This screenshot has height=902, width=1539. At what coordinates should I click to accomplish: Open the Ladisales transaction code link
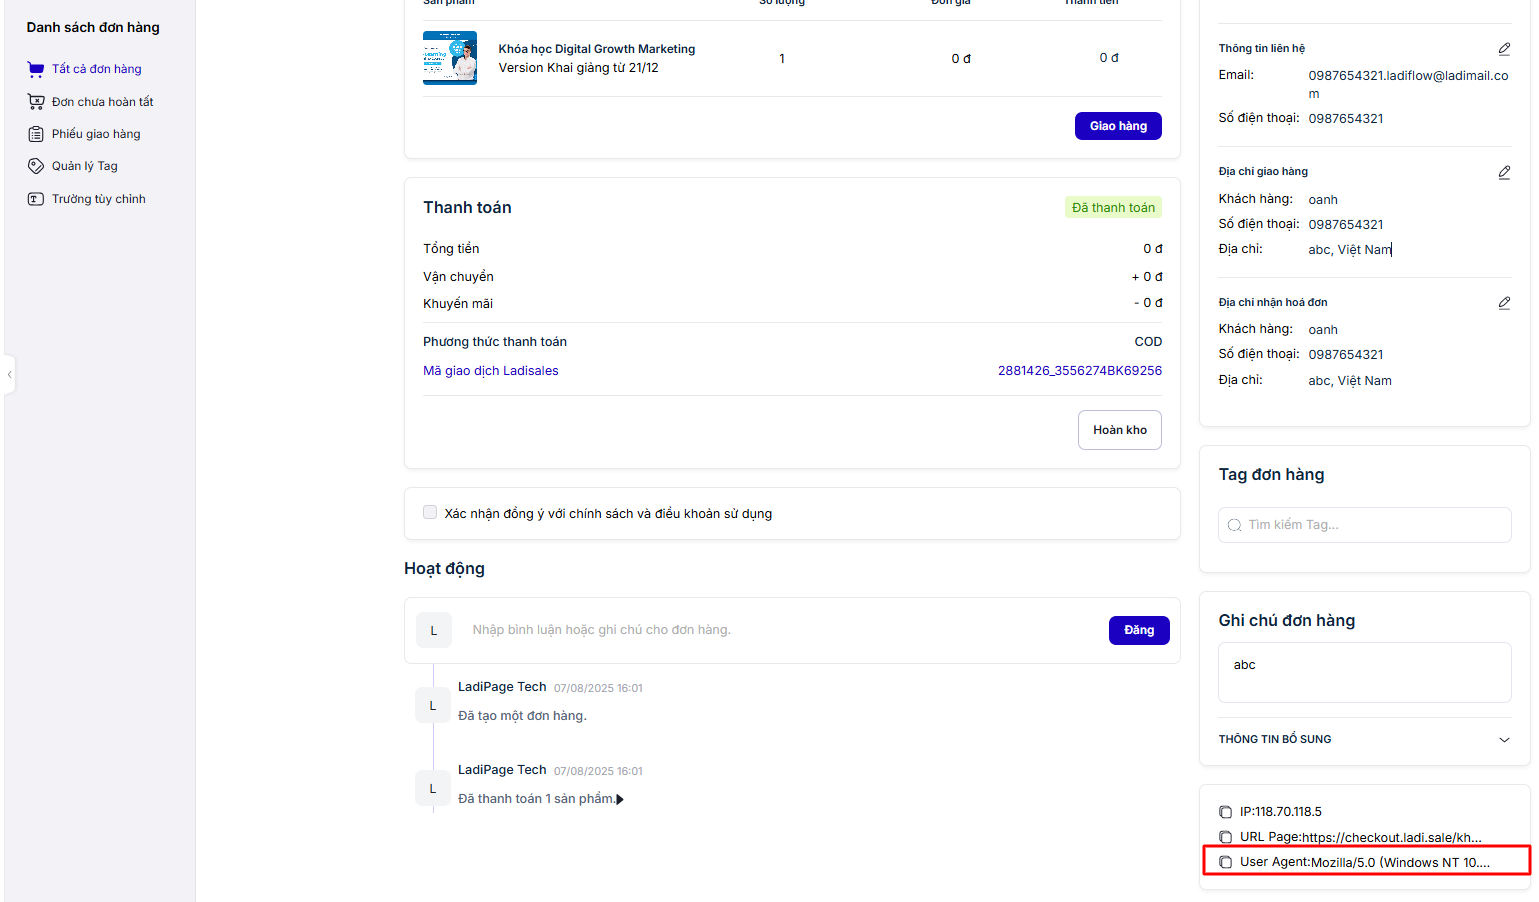[x=1079, y=371]
